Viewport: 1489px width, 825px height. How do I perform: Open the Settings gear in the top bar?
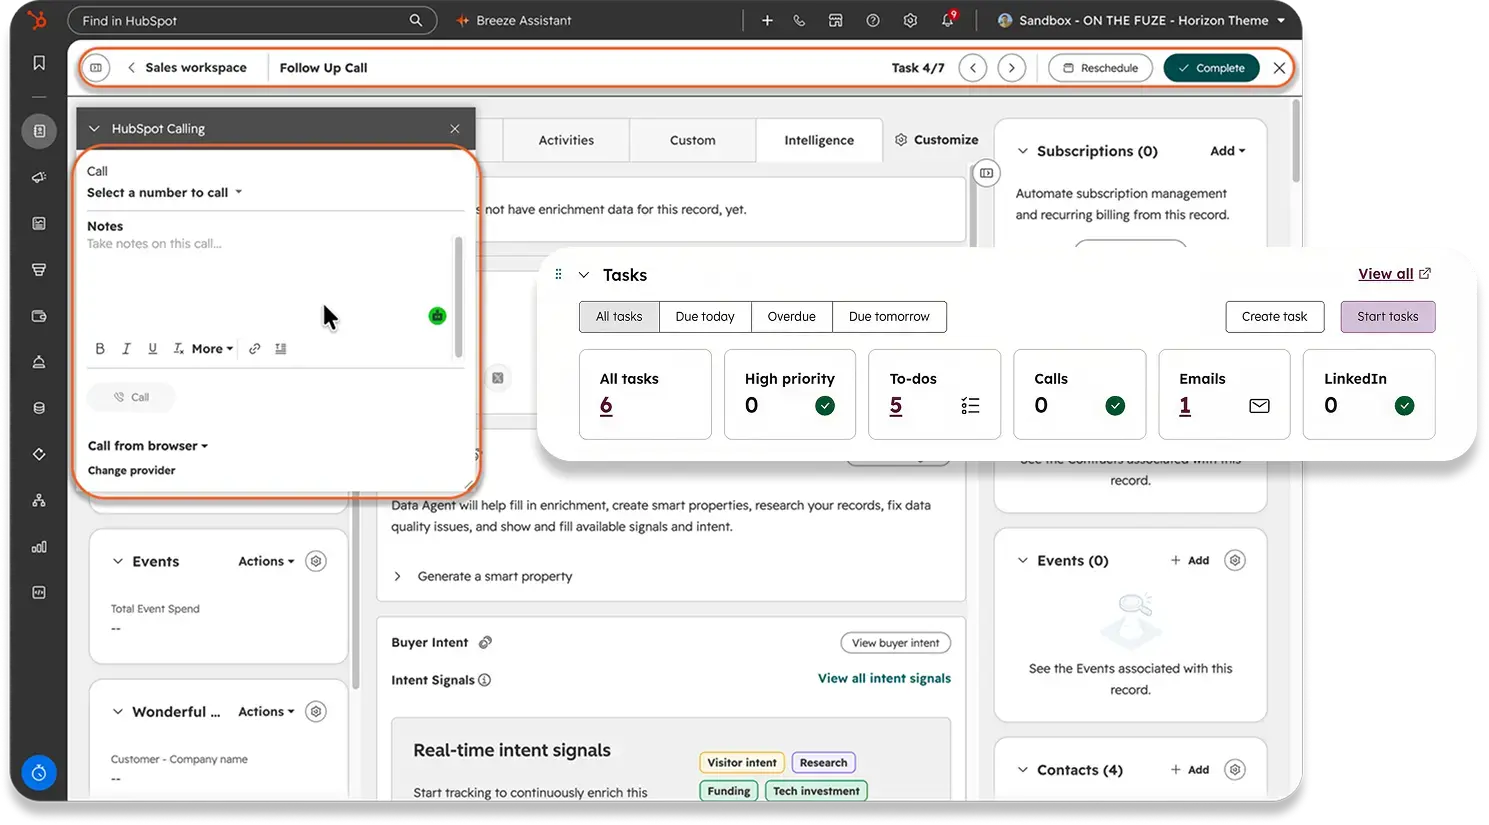[x=910, y=20]
